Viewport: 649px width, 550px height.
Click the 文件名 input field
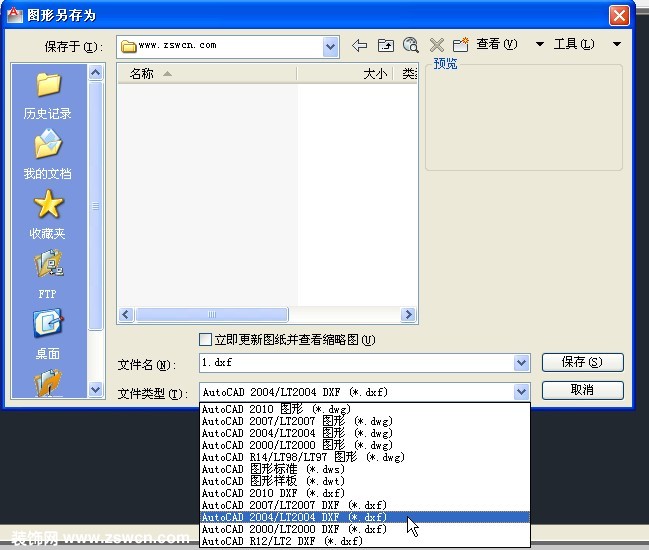[x=356, y=363]
